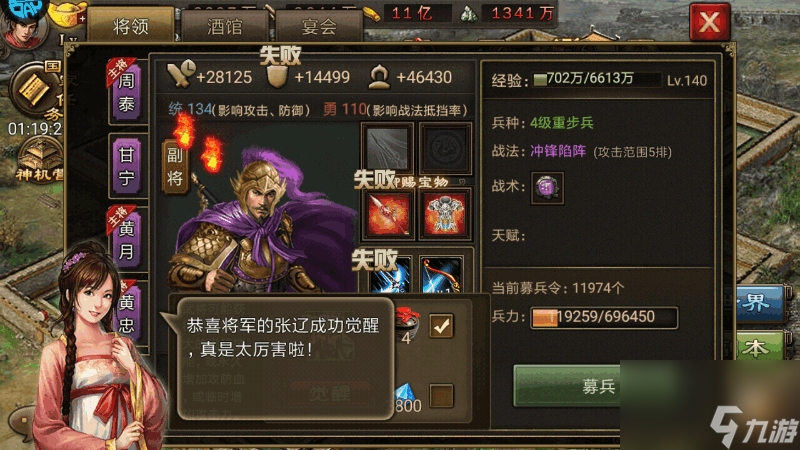Select the red sword equipment slot
Screen dimensions: 800x450
coord(388,214)
